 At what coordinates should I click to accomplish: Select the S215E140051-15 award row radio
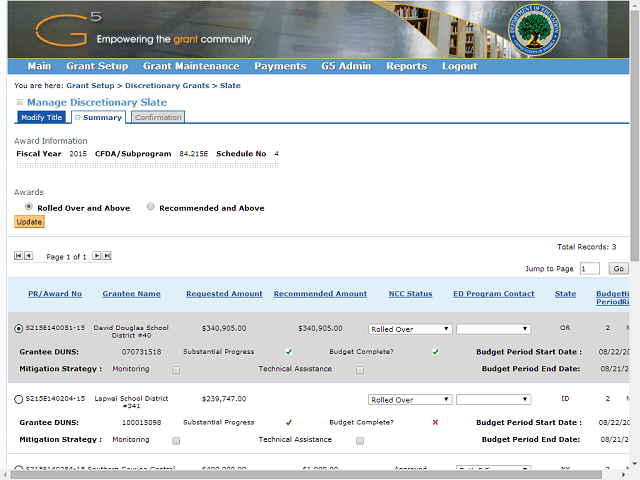[x=18, y=329]
